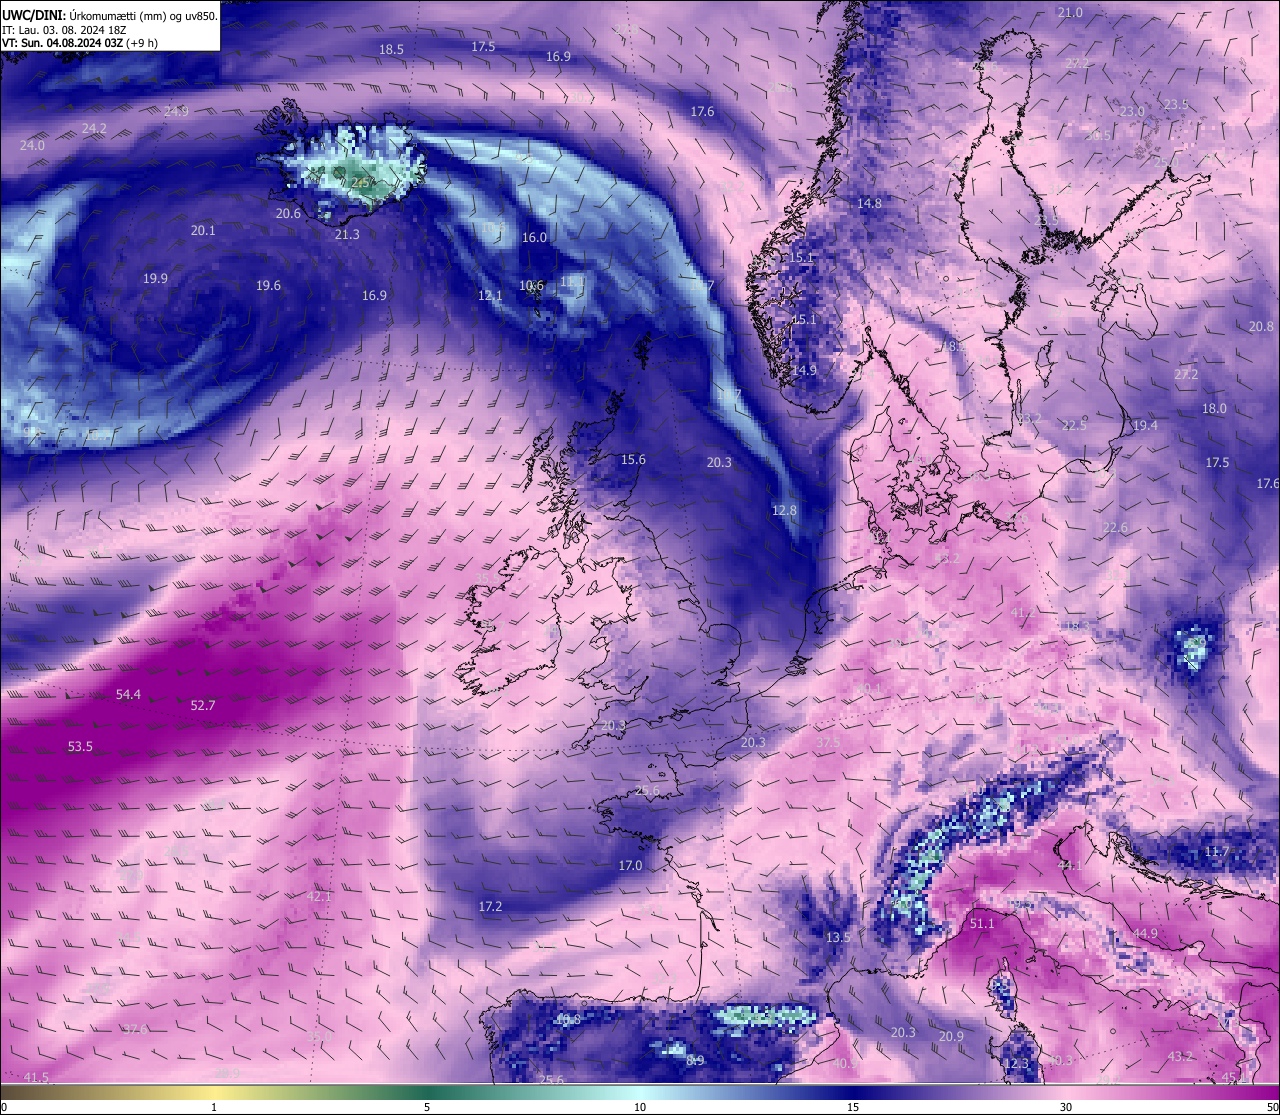
Task: Click the 15.6 value over Scotland
Action: click(x=633, y=460)
